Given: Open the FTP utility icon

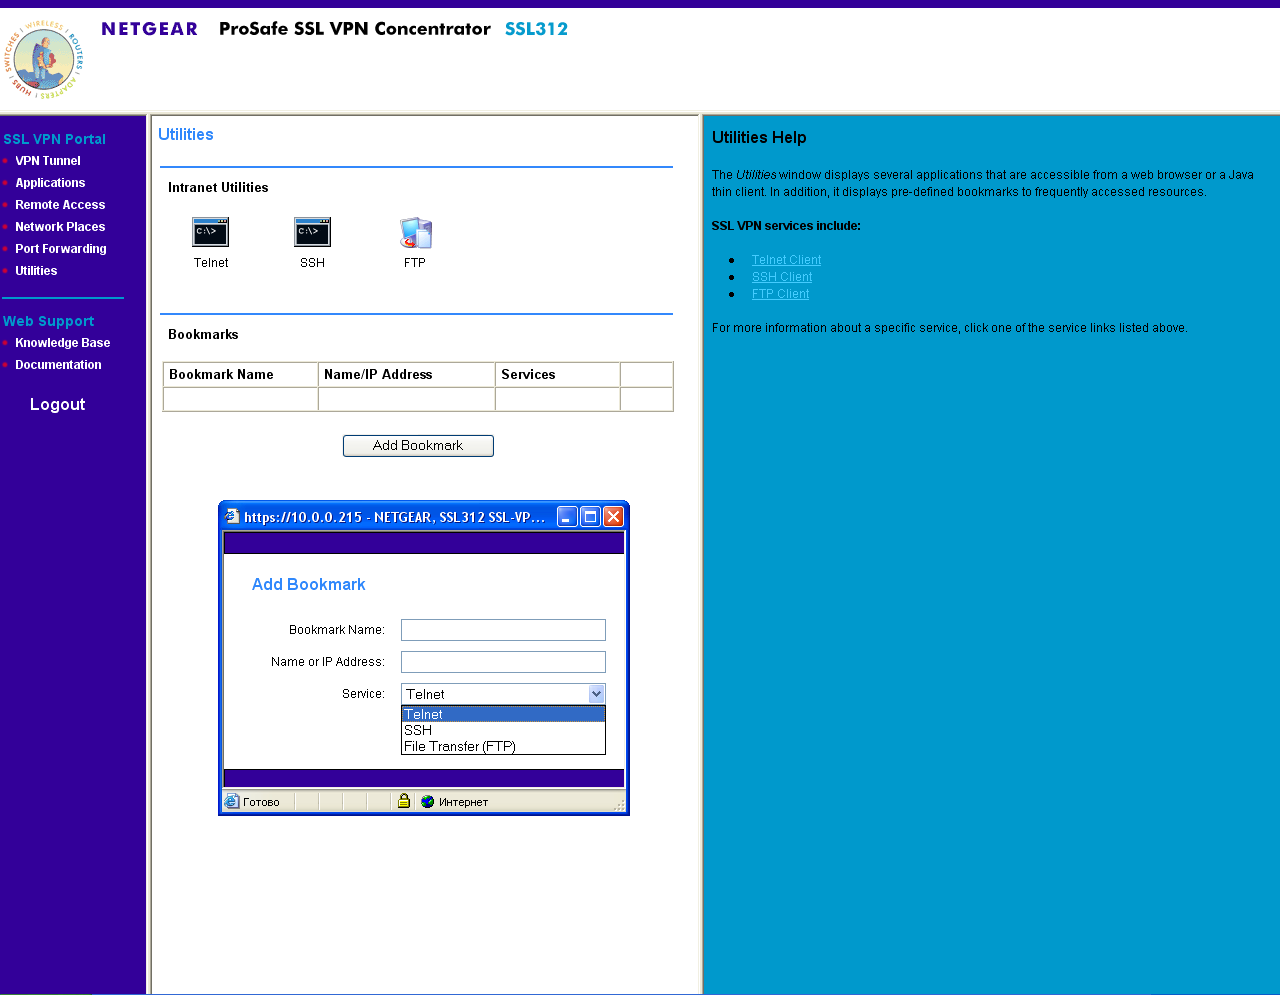Looking at the screenshot, I should pyautogui.click(x=415, y=232).
